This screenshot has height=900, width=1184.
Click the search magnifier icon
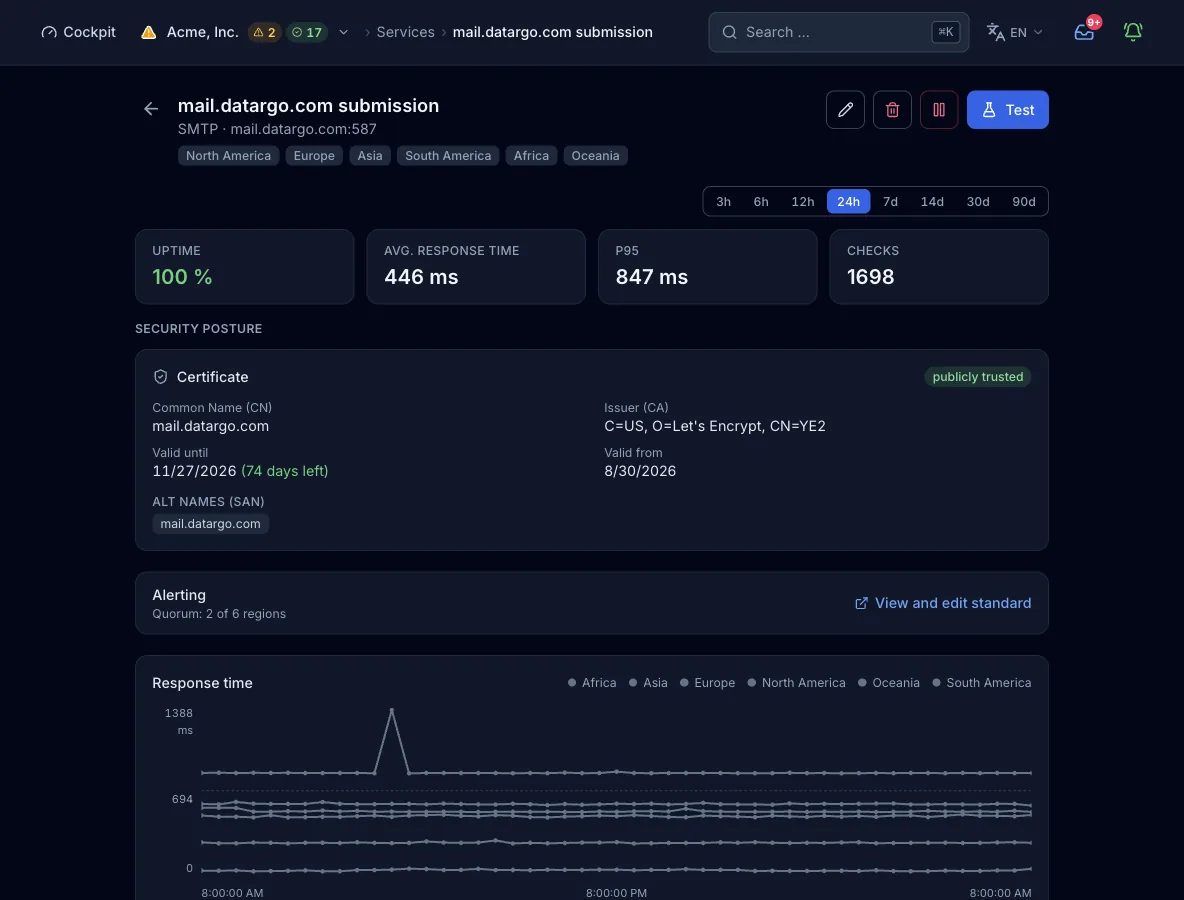729,32
